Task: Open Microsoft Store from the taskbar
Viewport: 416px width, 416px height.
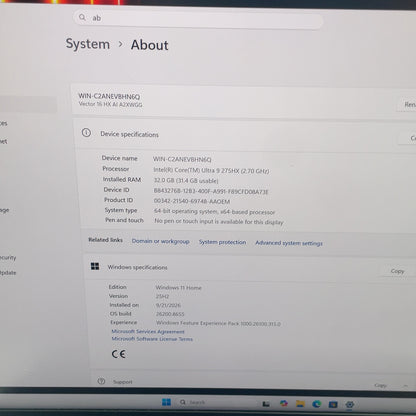Action: 333,404
